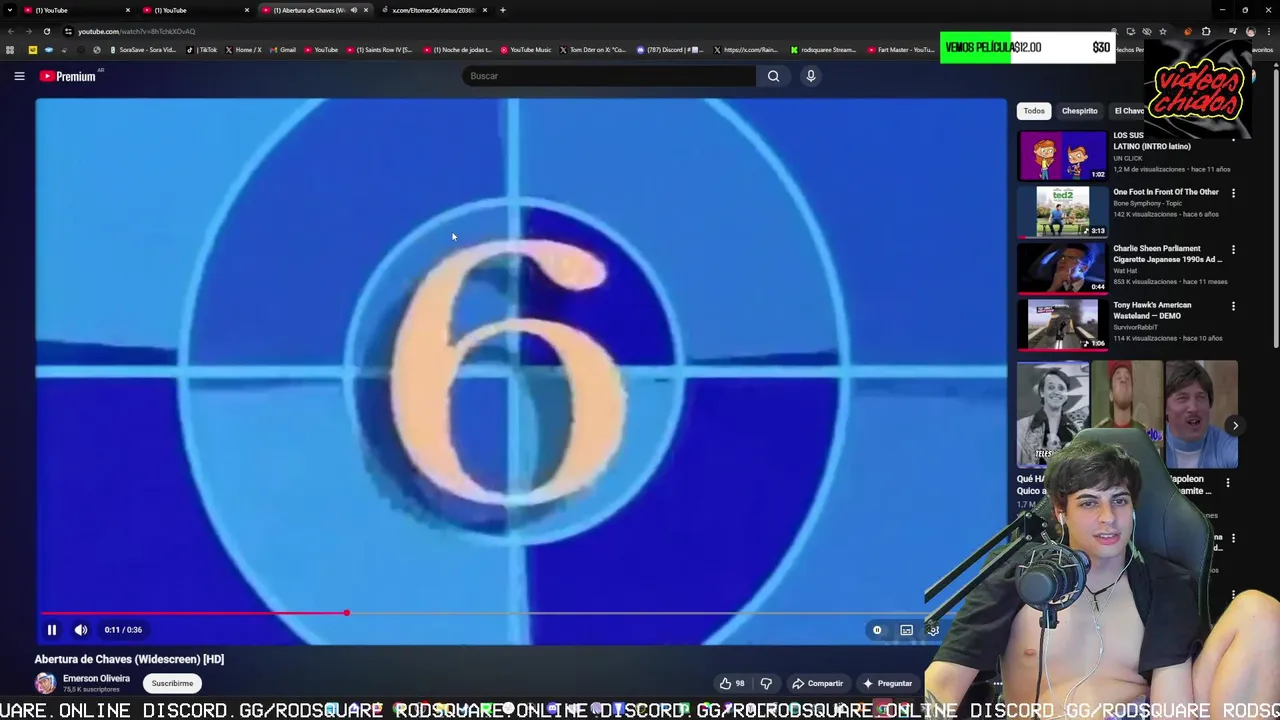Open options for Charlie Sheen Parliament video
The width and height of the screenshot is (1280, 720).
pos(1233,249)
